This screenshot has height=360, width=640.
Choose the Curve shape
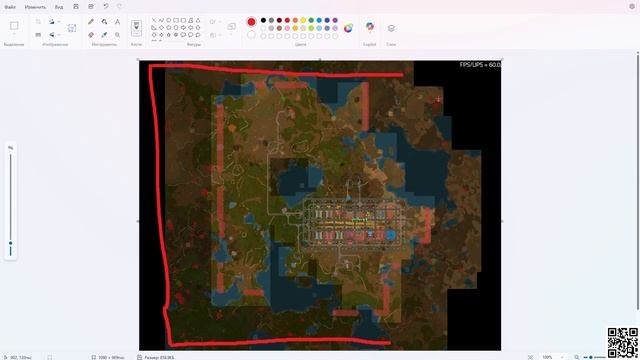(161, 20)
